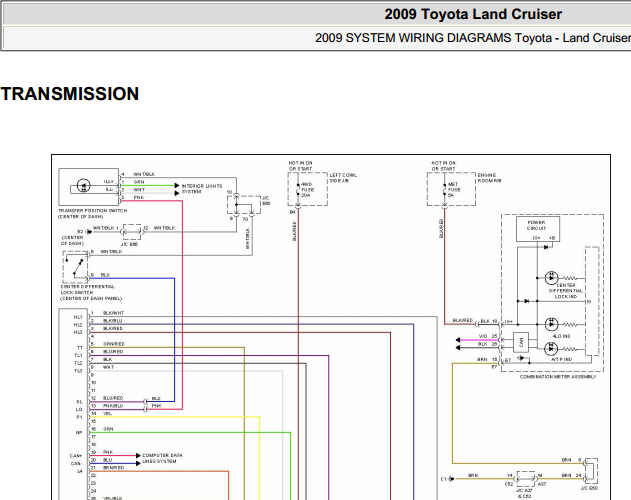Click the E2 ground point label
Image resolution: width=631 pixels, height=500 pixels.
tap(80, 232)
